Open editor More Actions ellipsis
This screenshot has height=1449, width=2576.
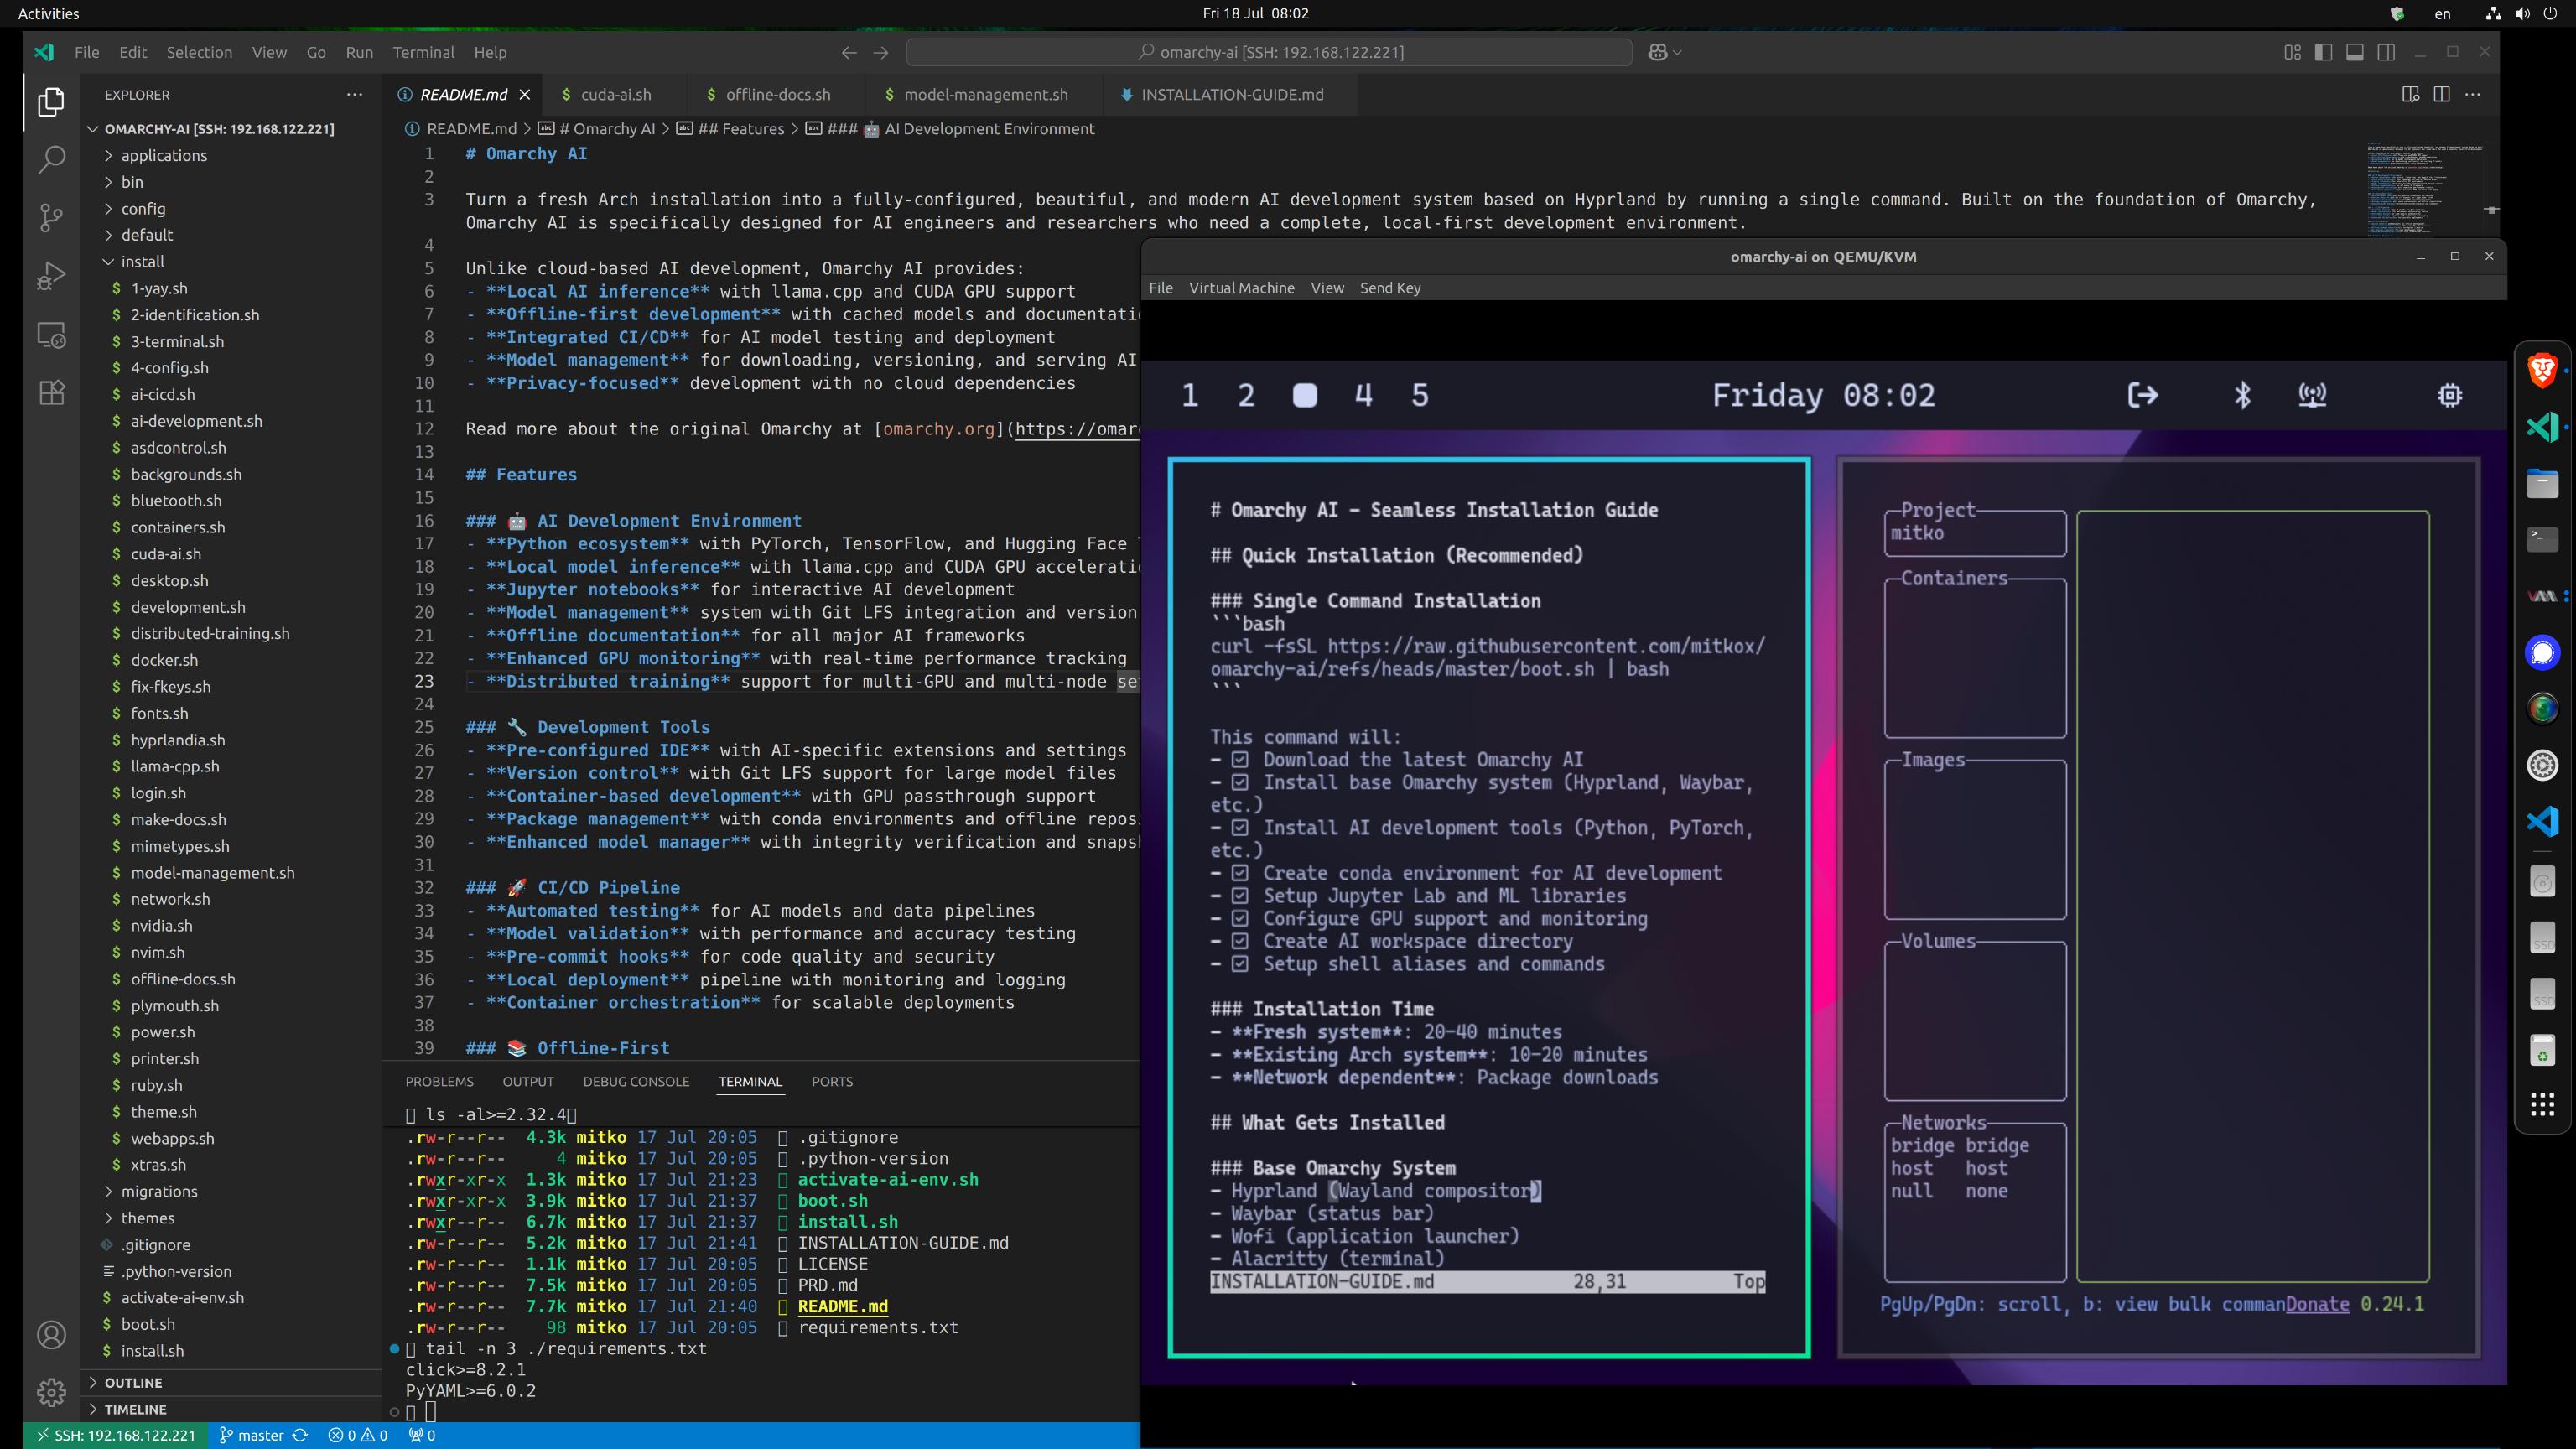[x=2473, y=94]
